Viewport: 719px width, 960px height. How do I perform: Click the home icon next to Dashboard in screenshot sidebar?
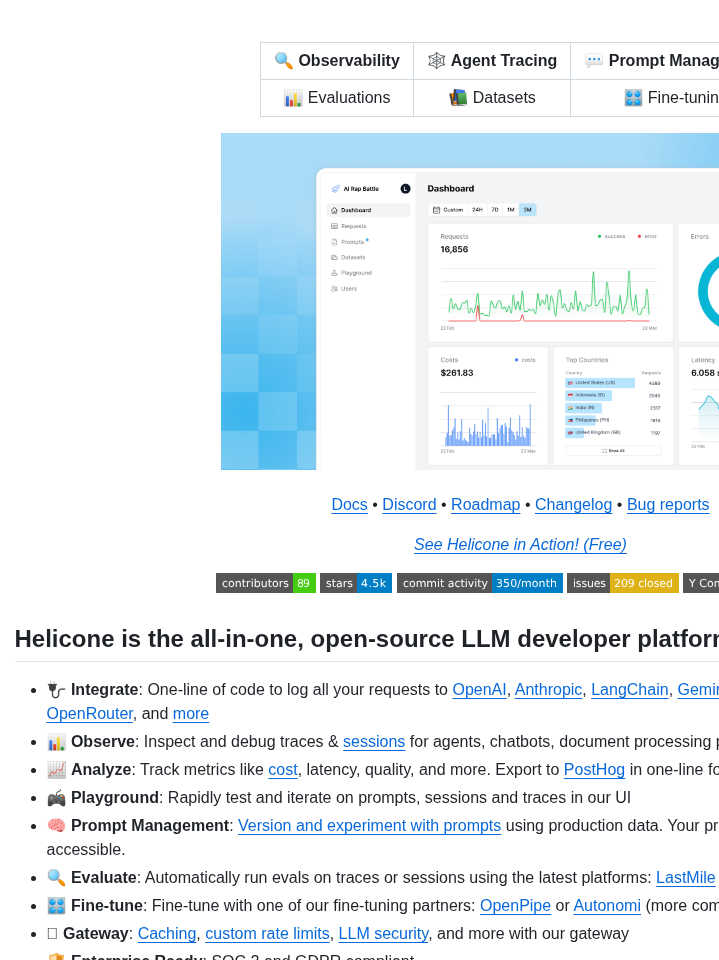click(x=334, y=210)
